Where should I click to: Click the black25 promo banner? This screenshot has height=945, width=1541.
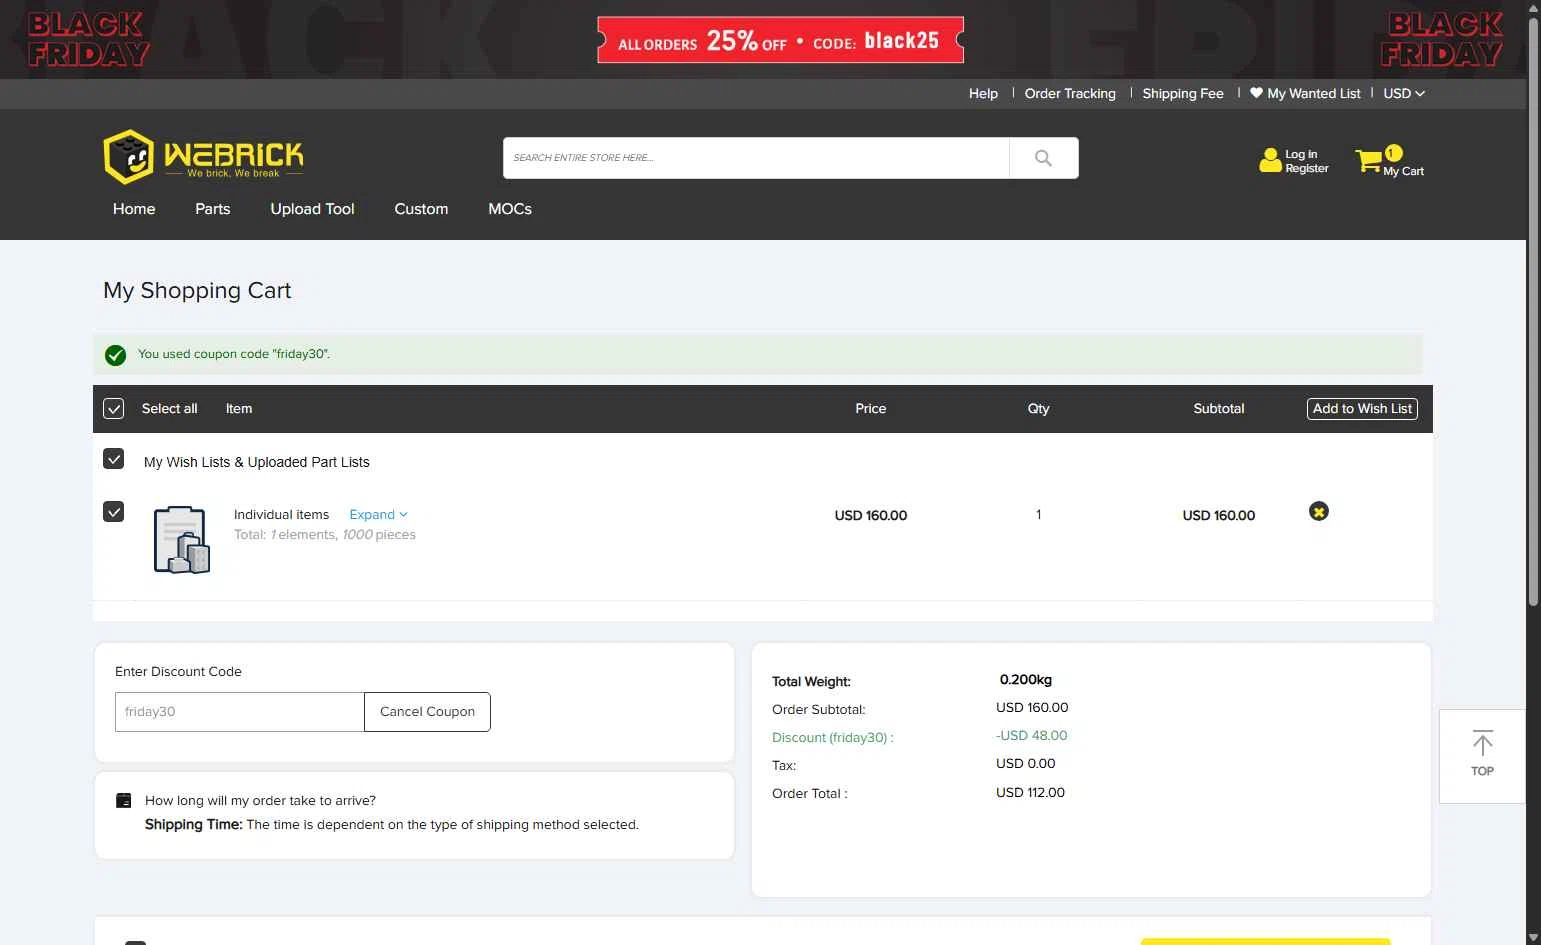[780, 40]
